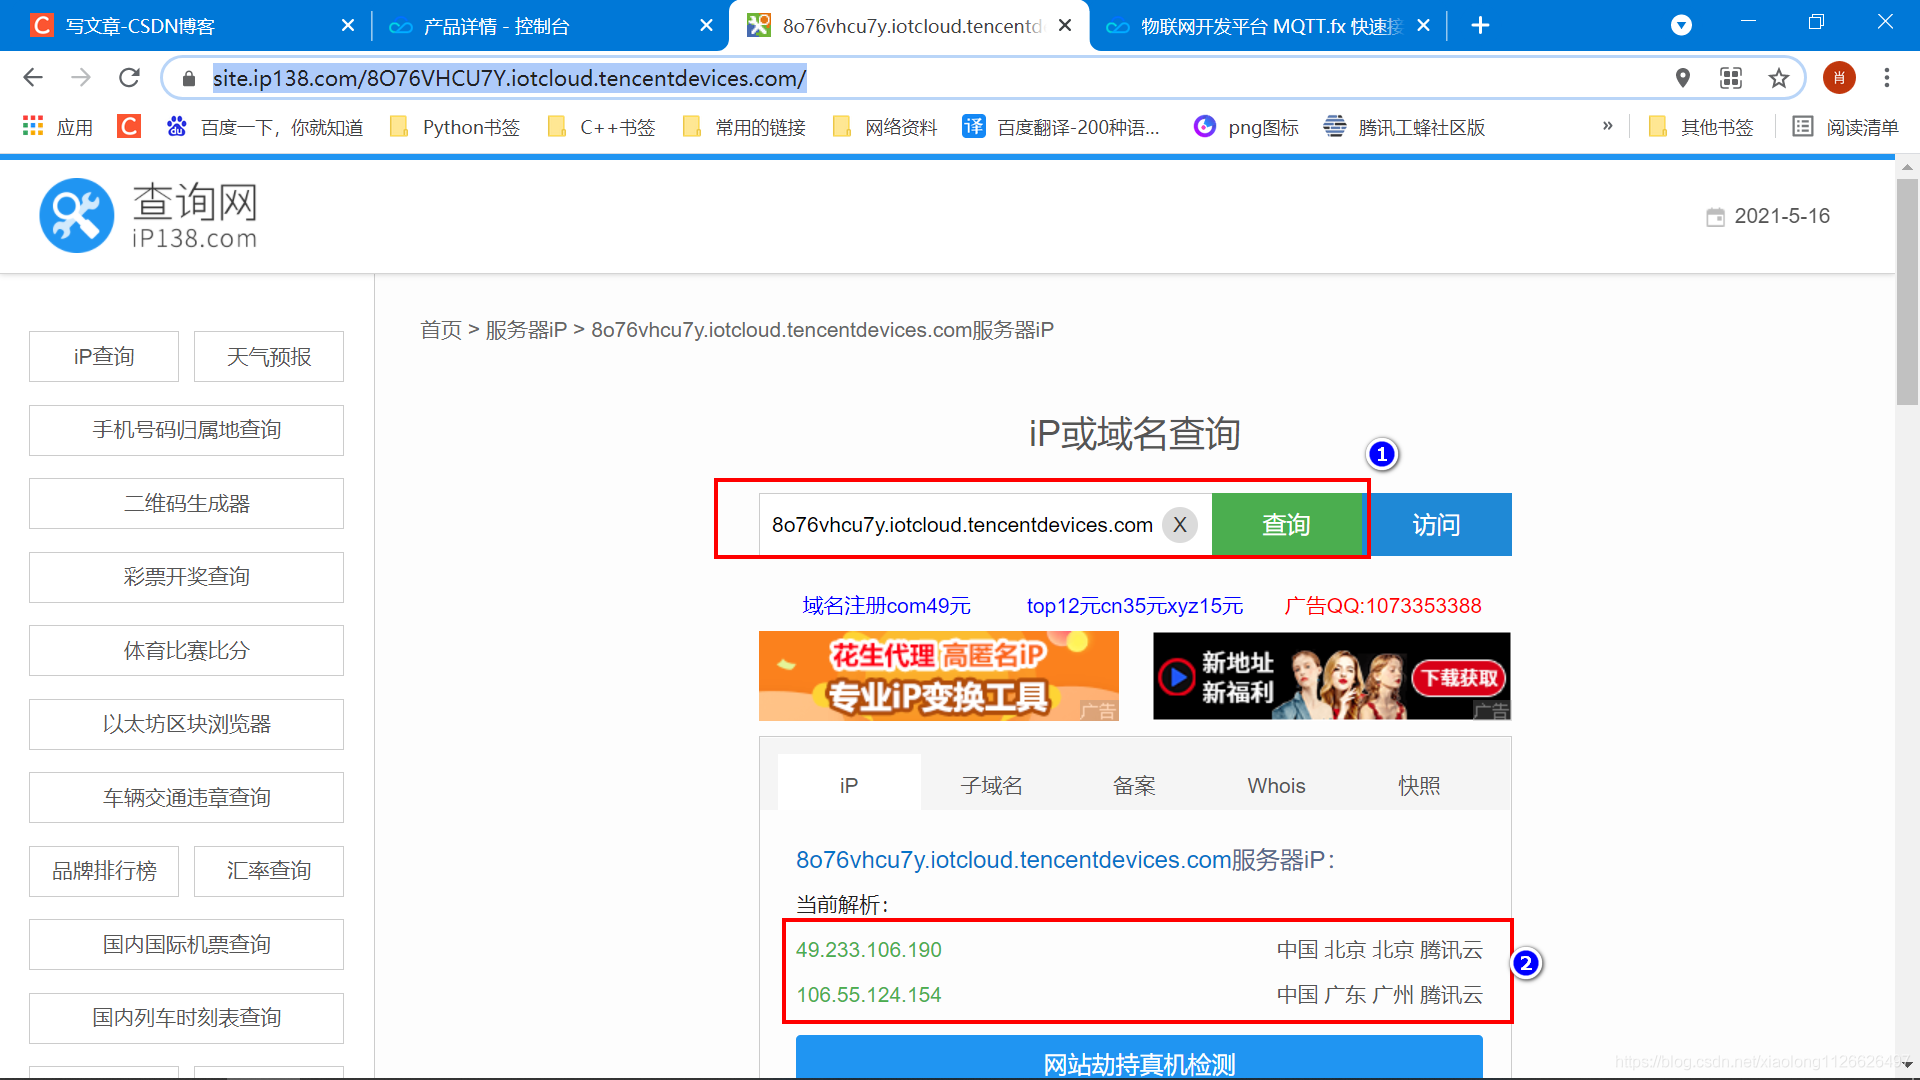
Task: Switch to the Whois tab
Action: point(1276,786)
